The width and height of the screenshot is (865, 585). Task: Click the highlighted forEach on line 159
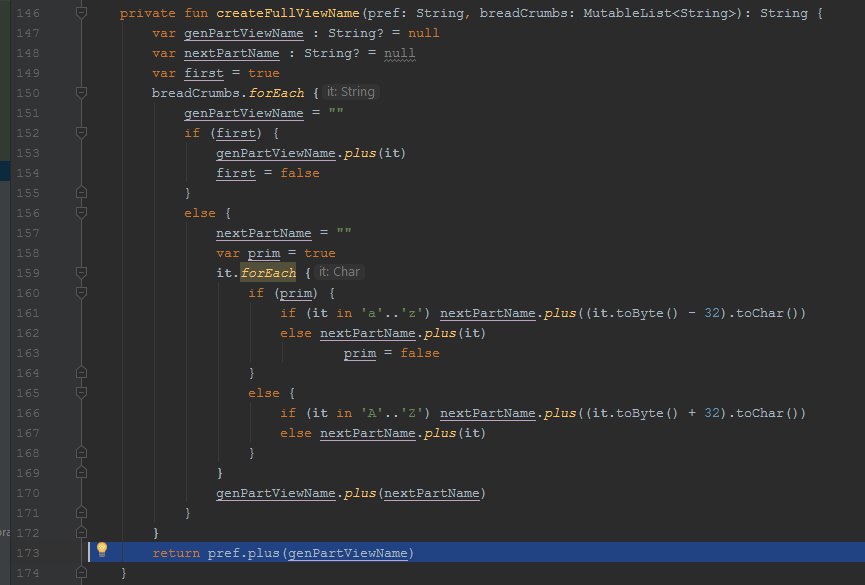[268, 273]
